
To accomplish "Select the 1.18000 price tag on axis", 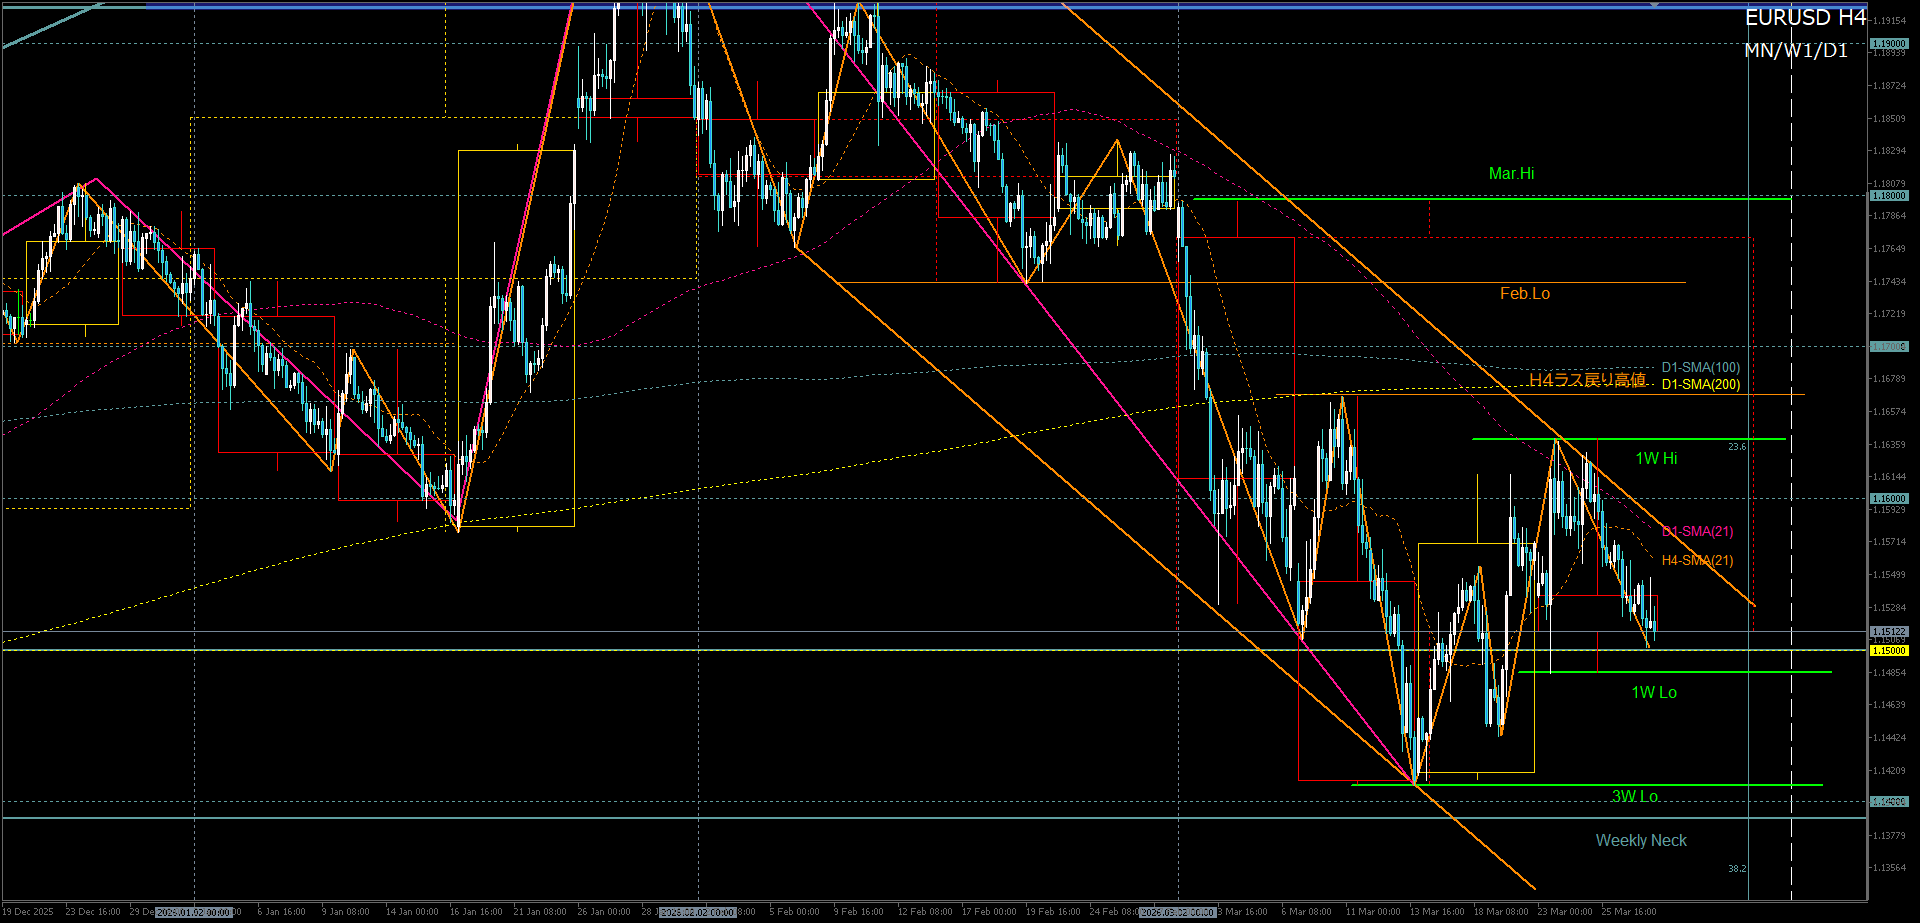I will [1889, 196].
